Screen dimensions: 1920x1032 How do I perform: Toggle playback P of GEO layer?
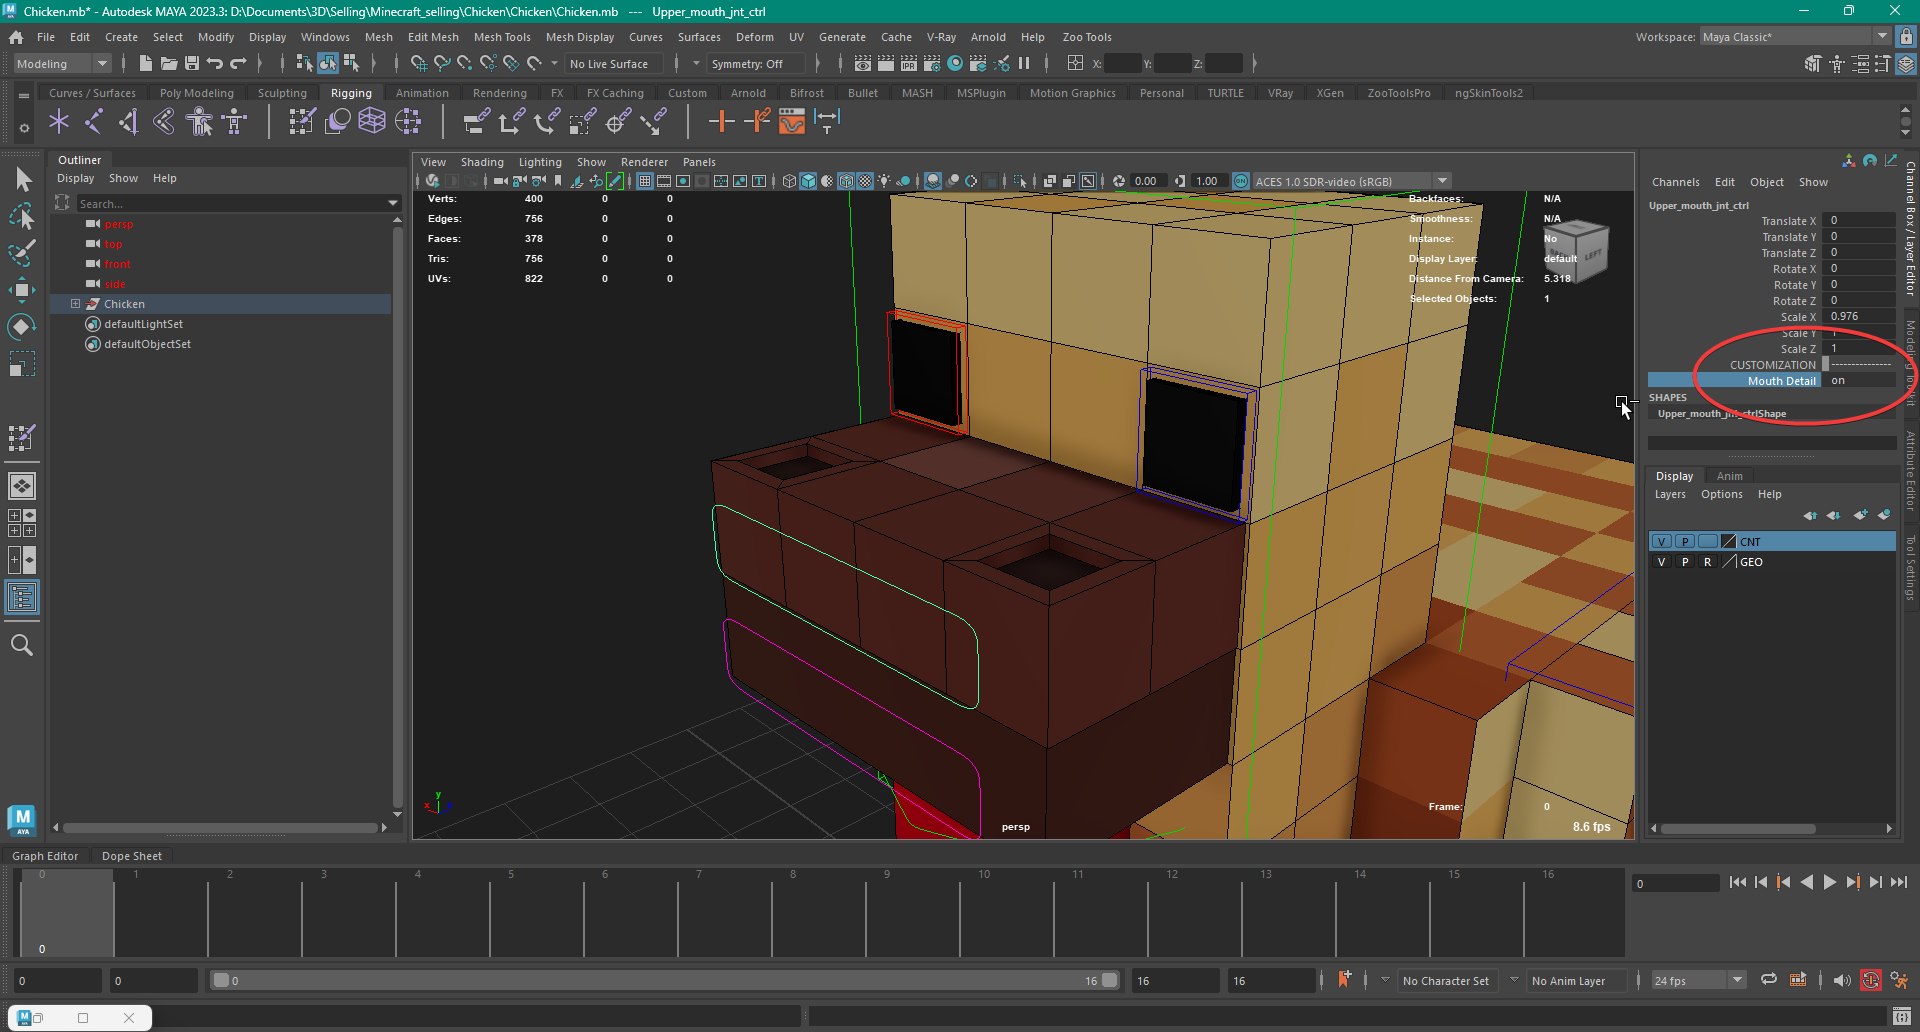[x=1684, y=562]
